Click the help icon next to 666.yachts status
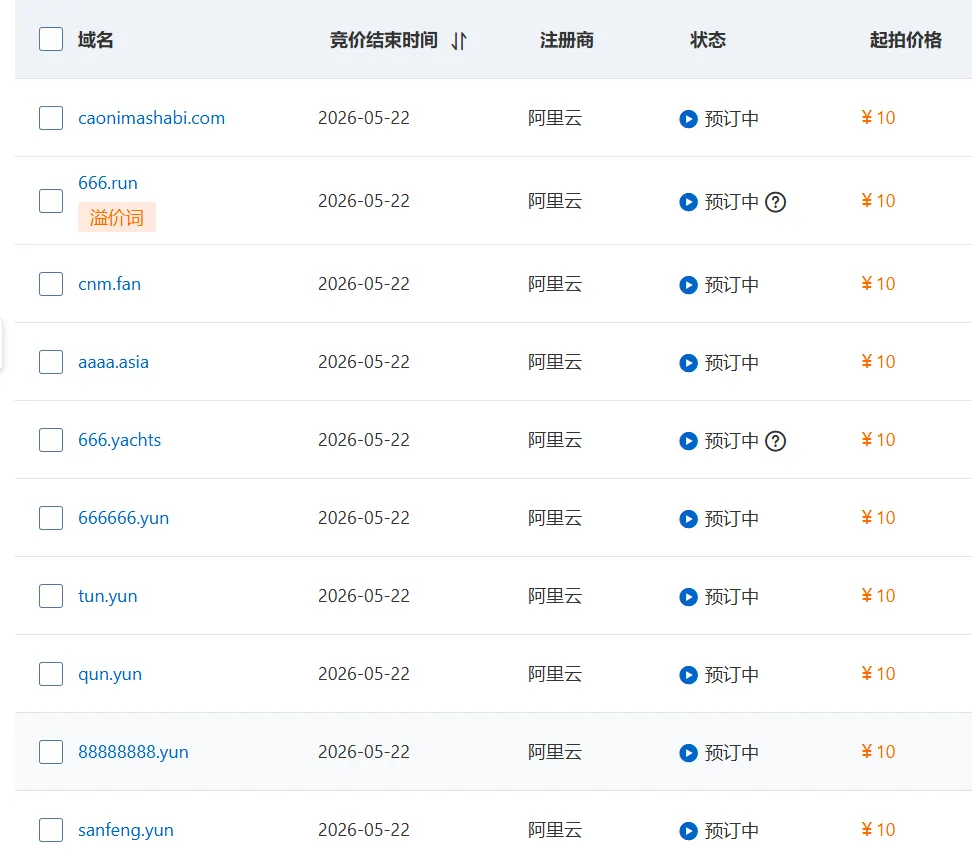The height and width of the screenshot is (867, 972). 775,441
